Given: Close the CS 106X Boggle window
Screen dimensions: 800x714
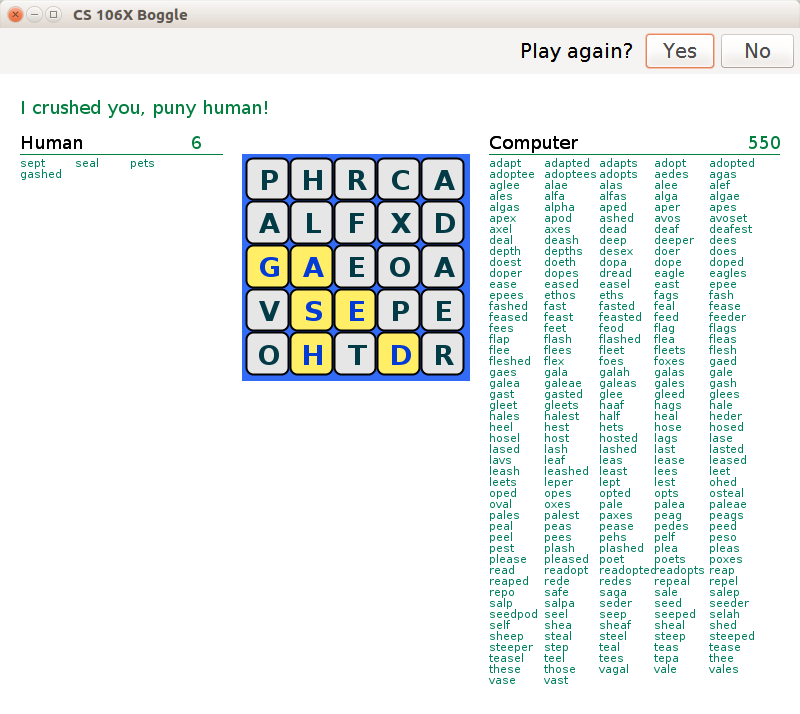Looking at the screenshot, I should click(x=15, y=15).
